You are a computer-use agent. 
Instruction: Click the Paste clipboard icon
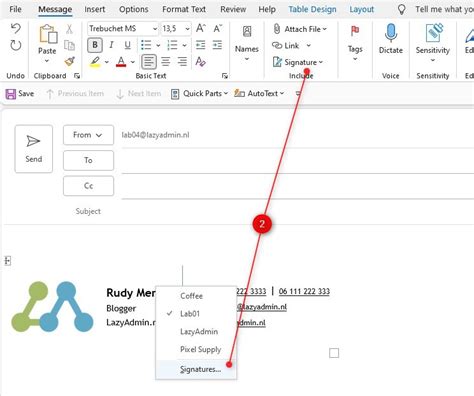click(48, 34)
